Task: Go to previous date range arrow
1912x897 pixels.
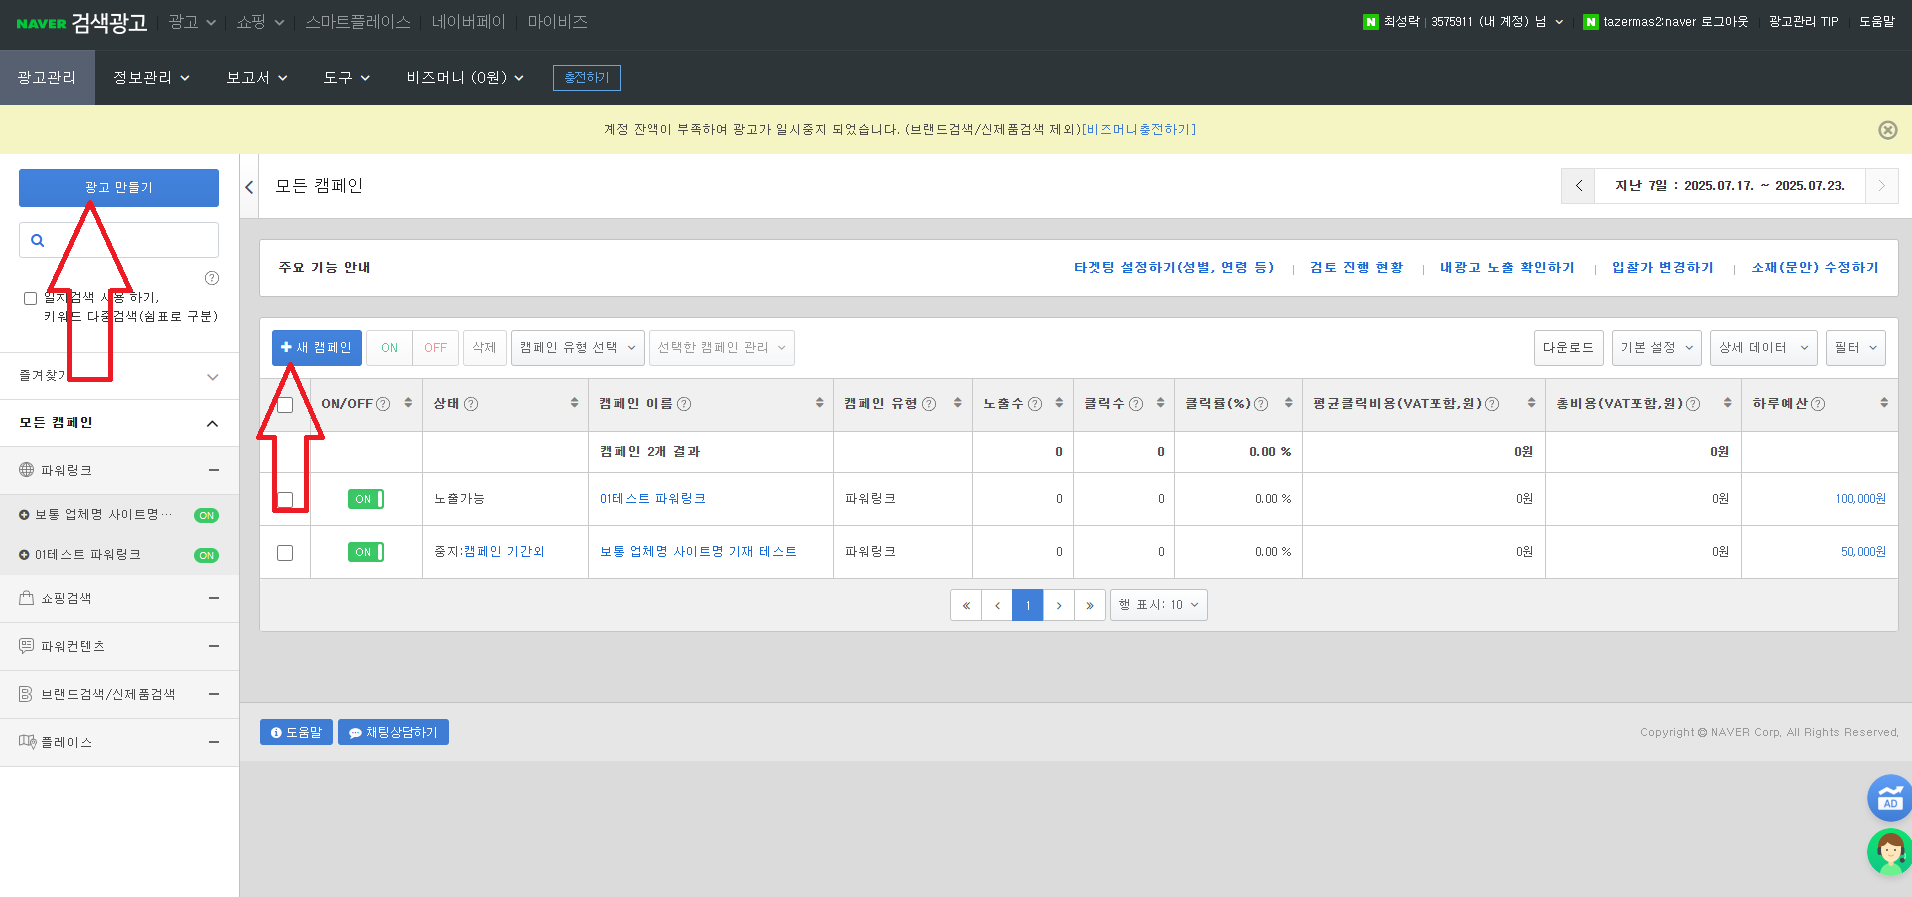Action: [1578, 186]
